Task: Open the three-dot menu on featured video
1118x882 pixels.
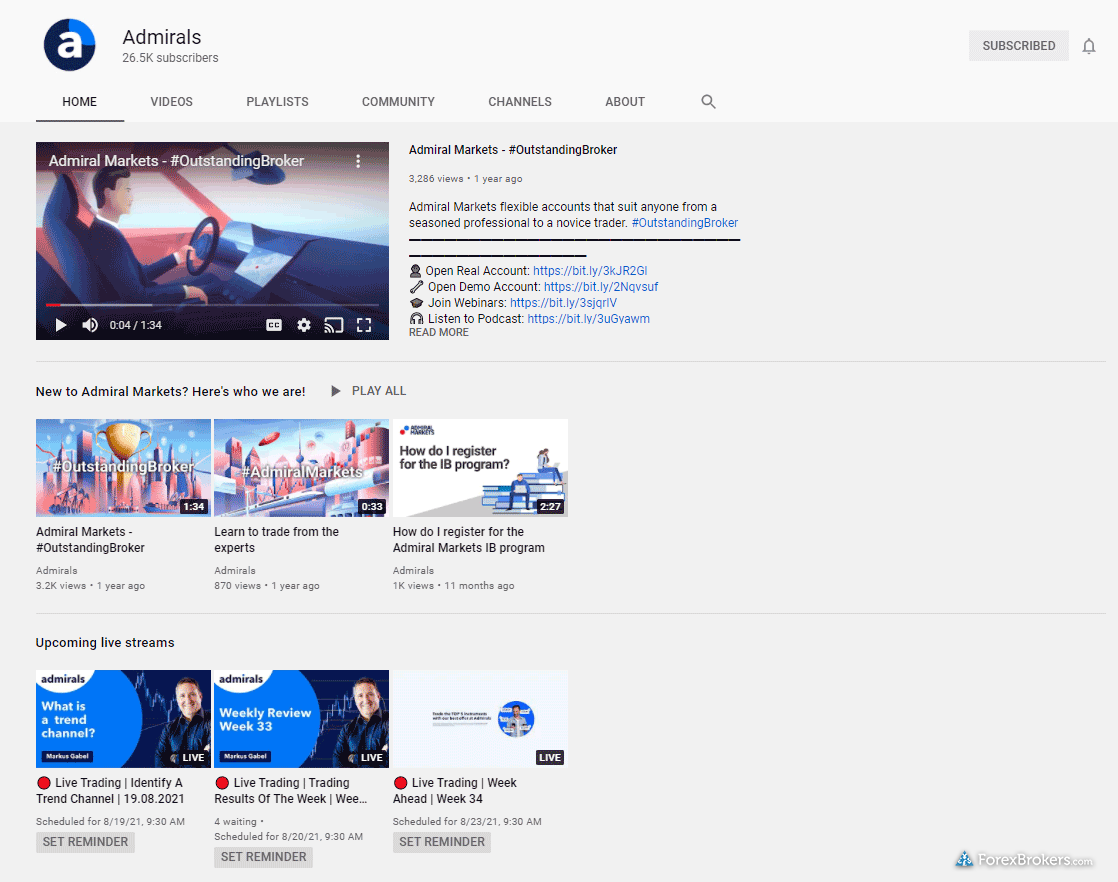Action: (x=358, y=162)
